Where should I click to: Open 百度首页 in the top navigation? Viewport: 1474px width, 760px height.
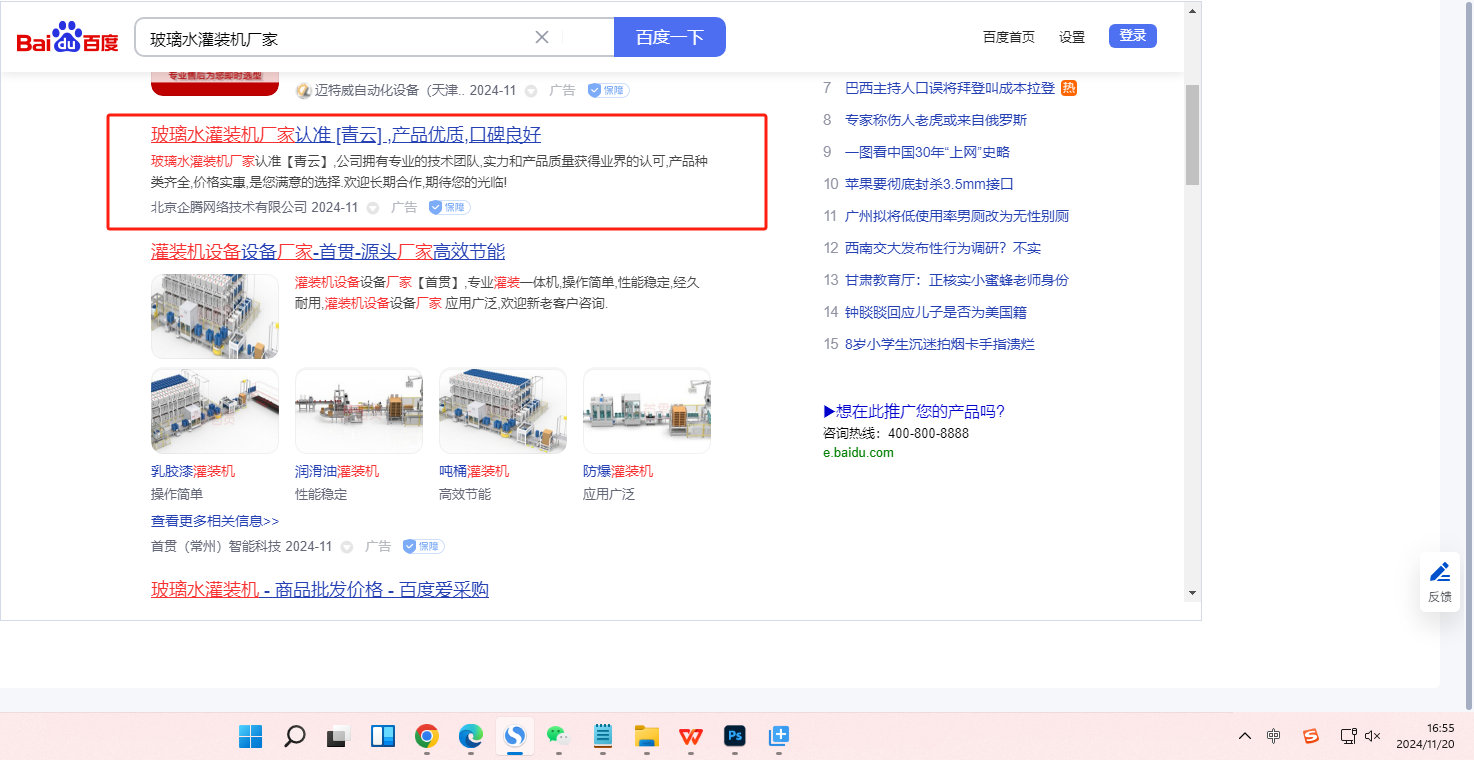[x=1008, y=37]
